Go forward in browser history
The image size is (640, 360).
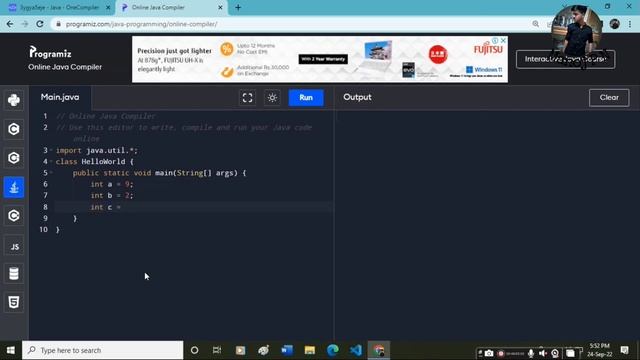tap(25, 24)
